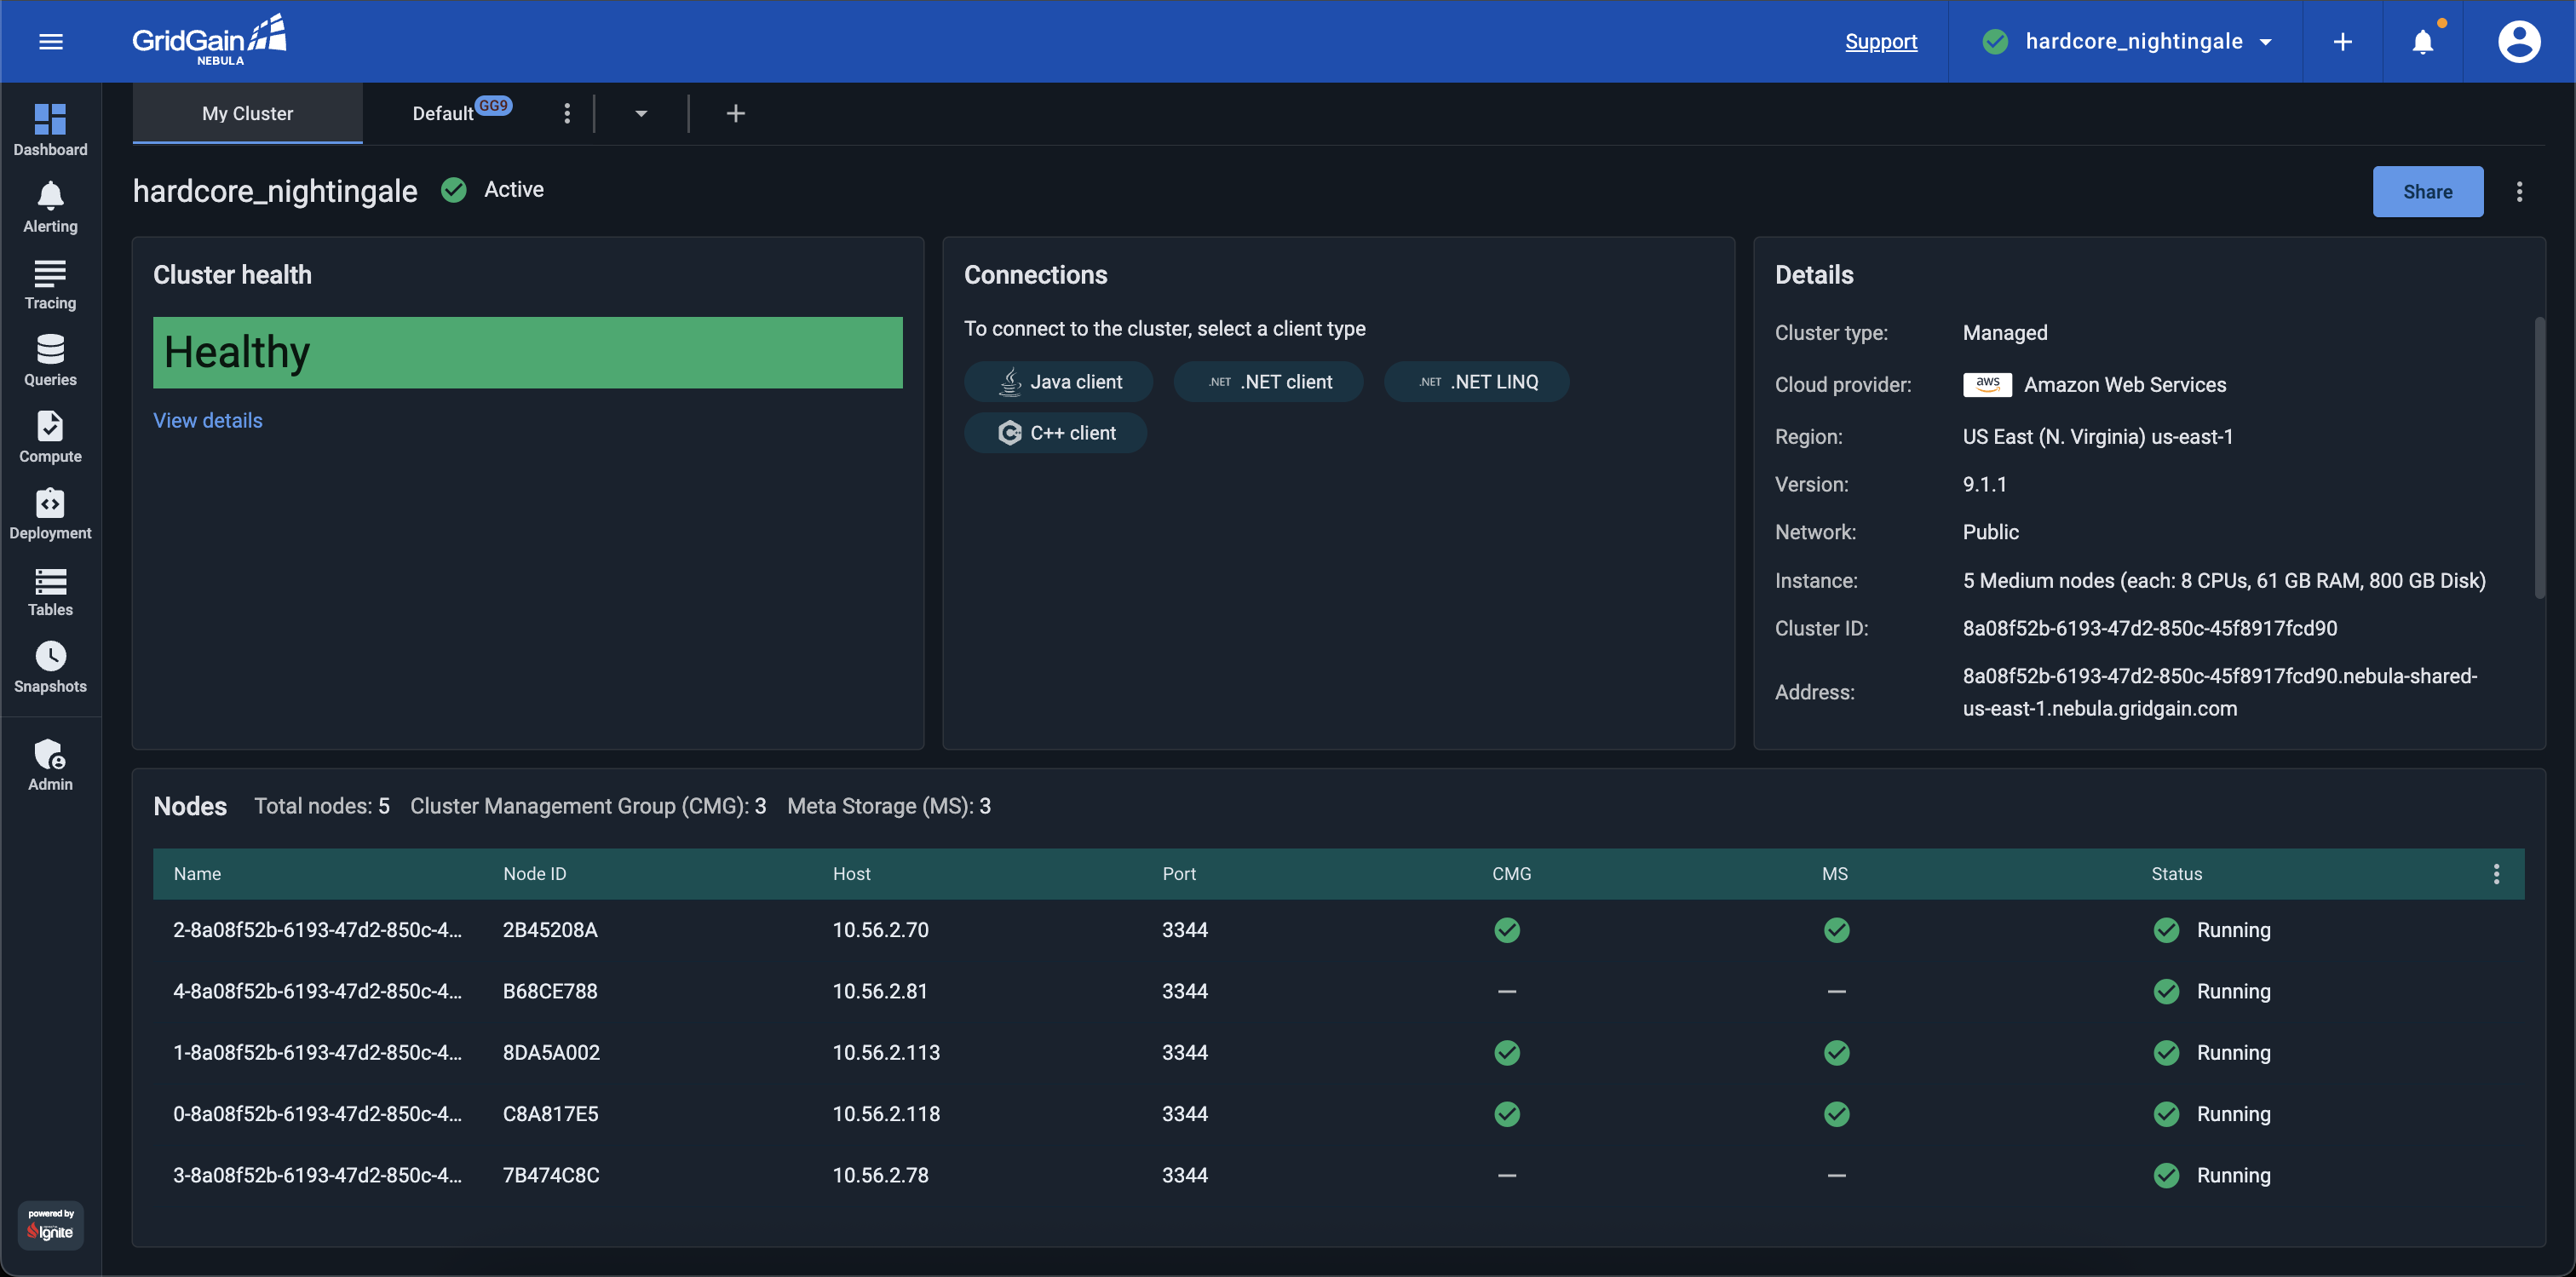Open the Nodes table column options
The height and width of the screenshot is (1277, 2576).
[x=2496, y=874]
